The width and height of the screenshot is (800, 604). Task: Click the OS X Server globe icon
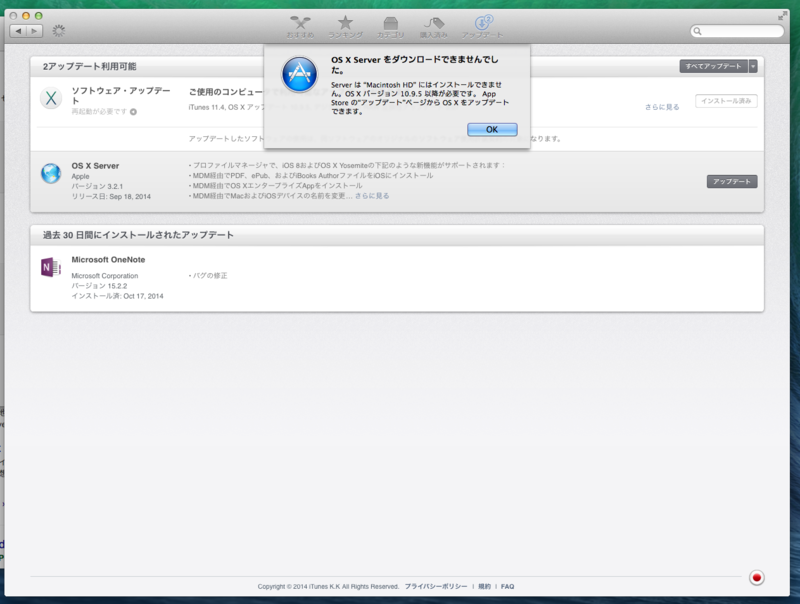coord(51,173)
